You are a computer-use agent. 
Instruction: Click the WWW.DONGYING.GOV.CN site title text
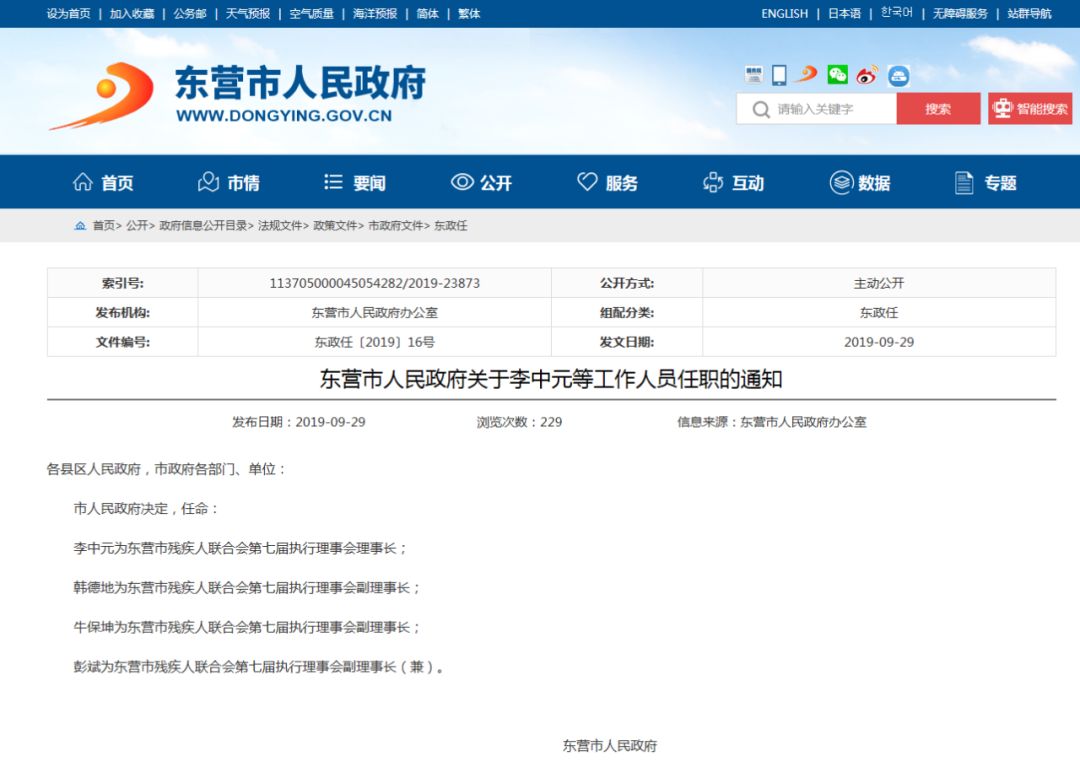[284, 116]
